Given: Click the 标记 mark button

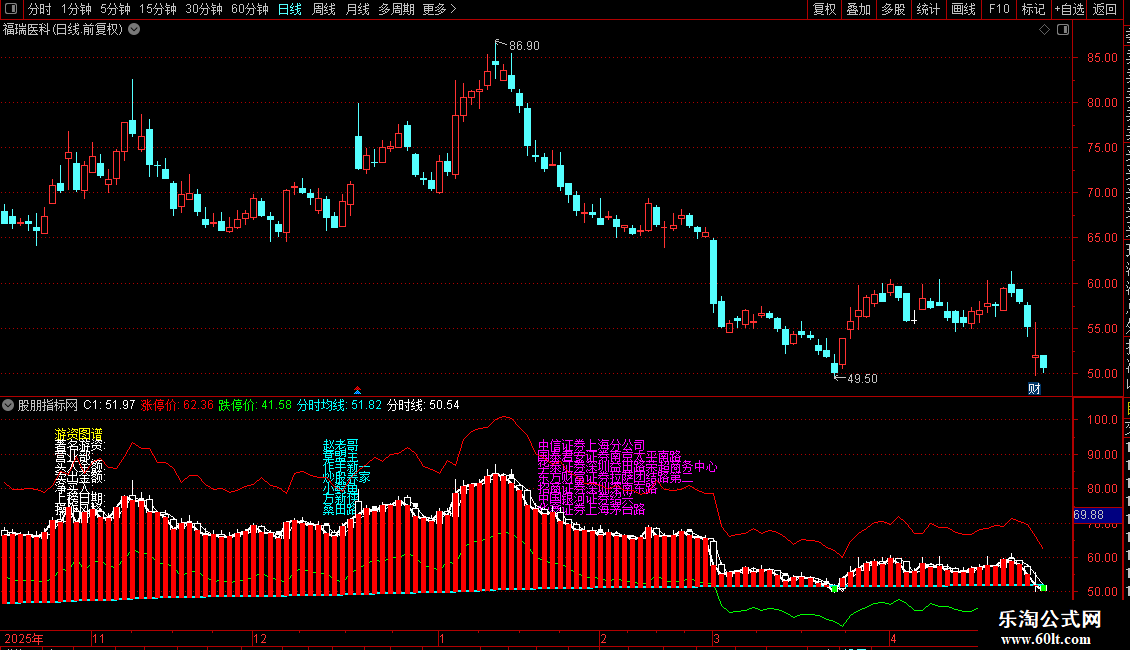Looking at the screenshot, I should [1033, 9].
